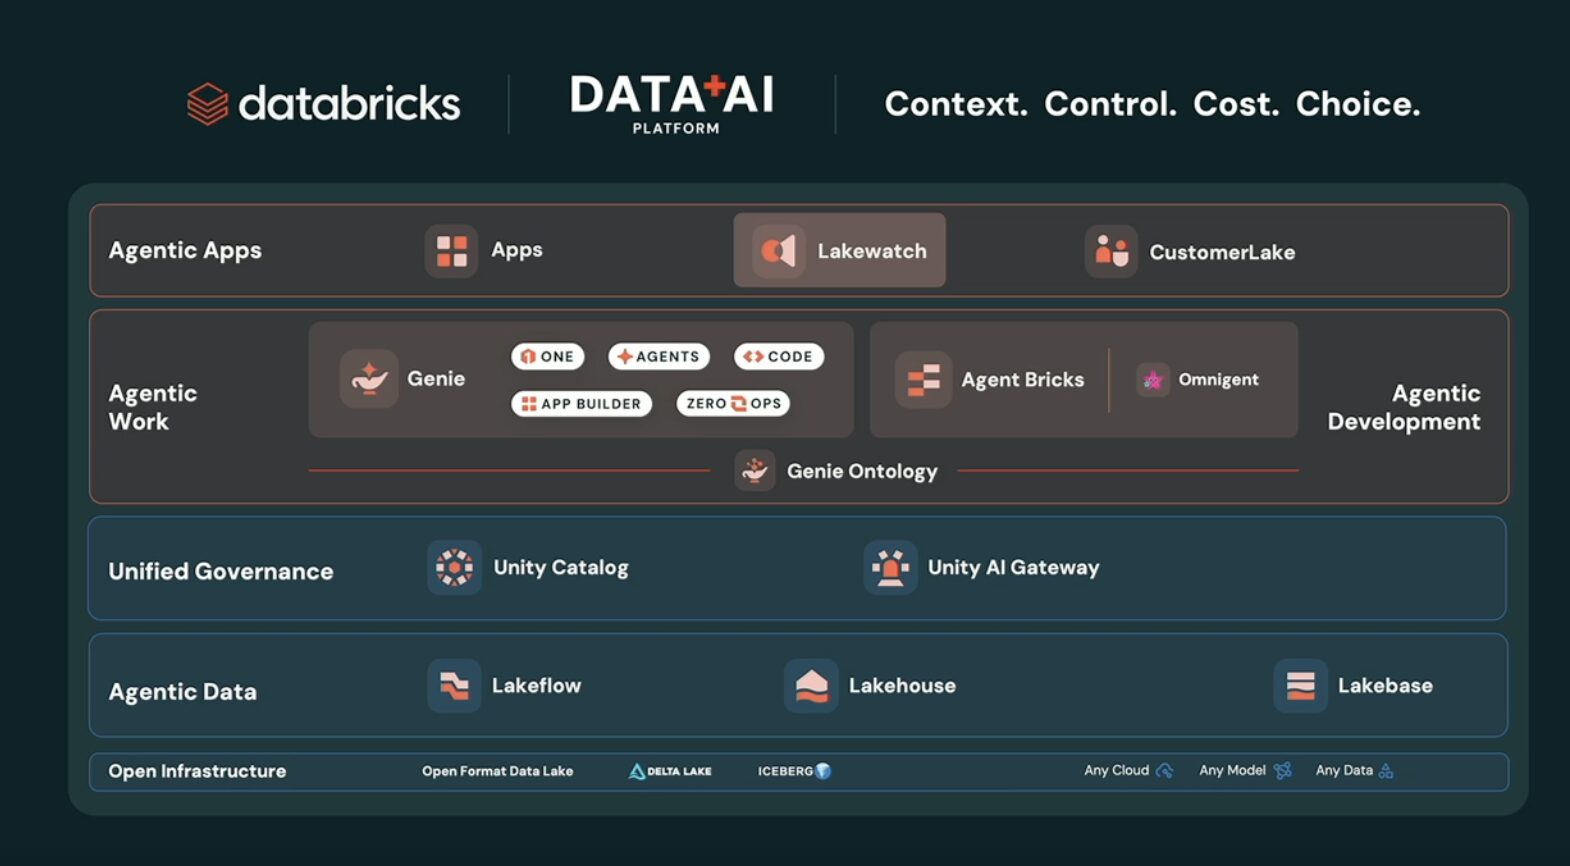Click the 'Any Data' text
Viewport: 1570px width, 866px height.
pyautogui.click(x=1344, y=770)
